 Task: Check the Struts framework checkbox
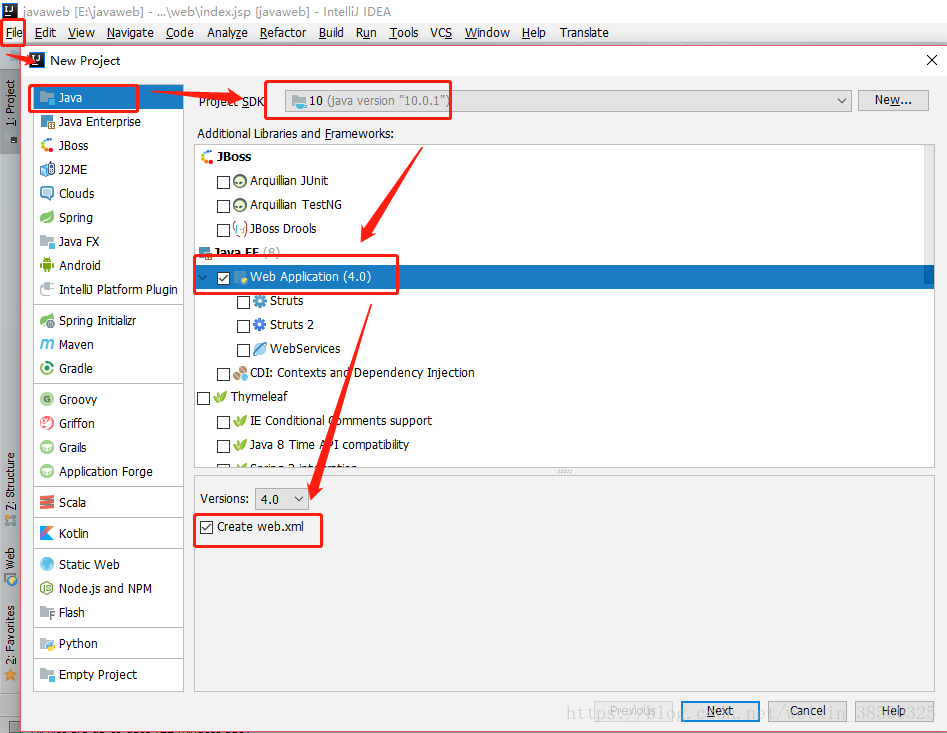[x=243, y=302]
